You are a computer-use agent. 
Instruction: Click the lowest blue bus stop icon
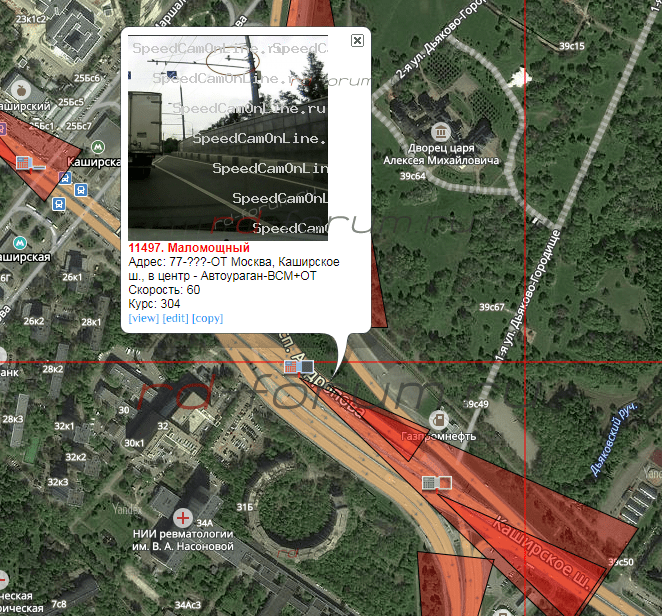pyautogui.click(x=59, y=204)
